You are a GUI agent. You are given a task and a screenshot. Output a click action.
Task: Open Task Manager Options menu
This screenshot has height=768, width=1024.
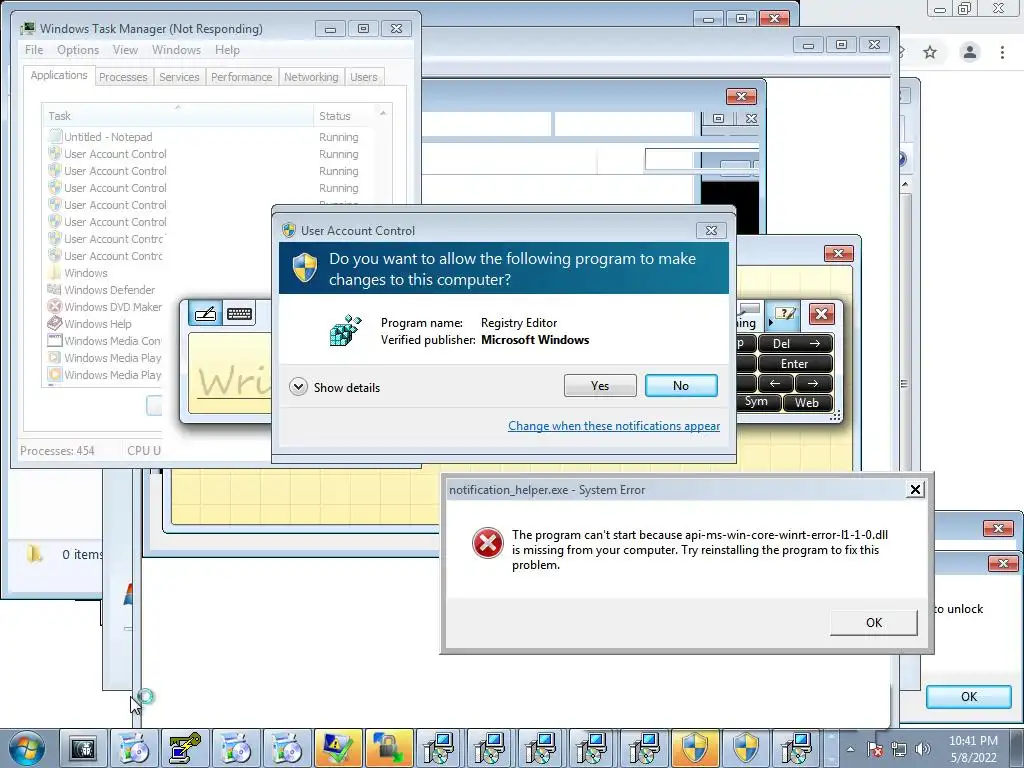78,50
